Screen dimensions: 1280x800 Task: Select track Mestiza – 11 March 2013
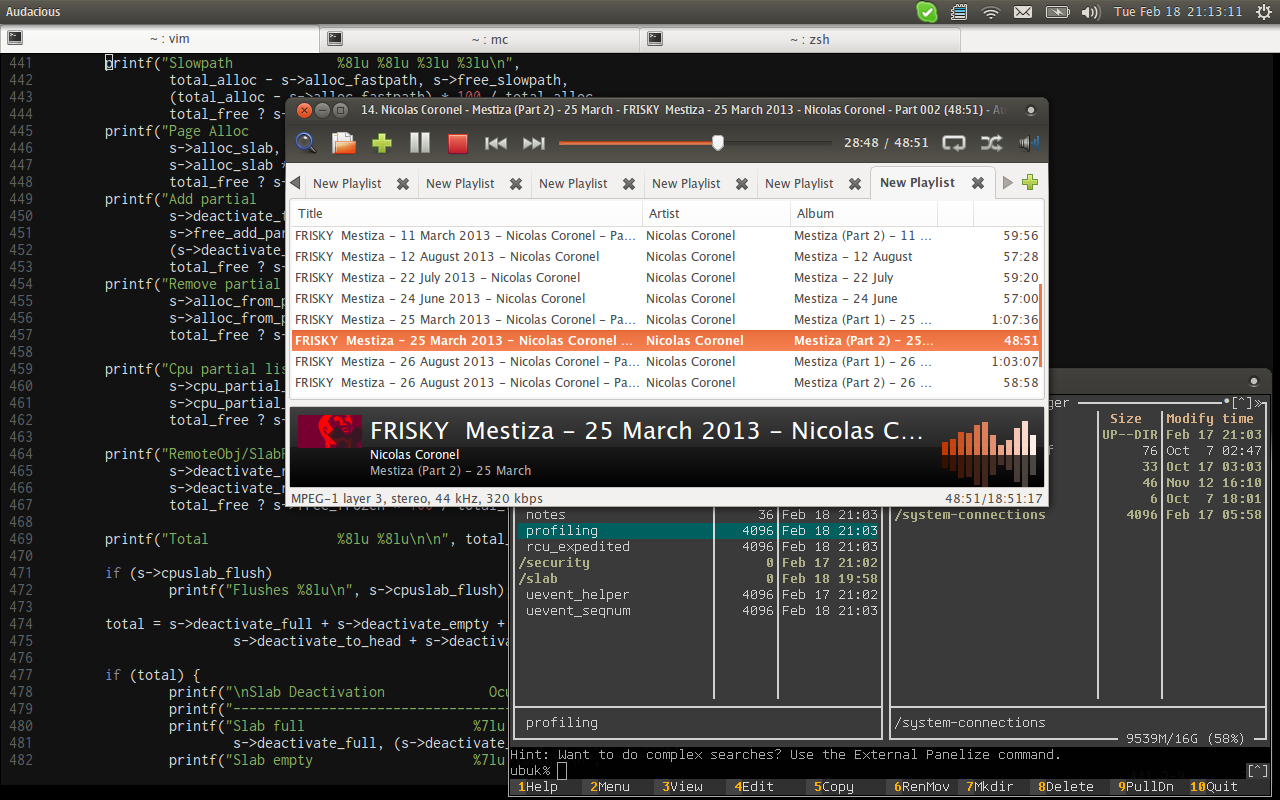point(665,236)
